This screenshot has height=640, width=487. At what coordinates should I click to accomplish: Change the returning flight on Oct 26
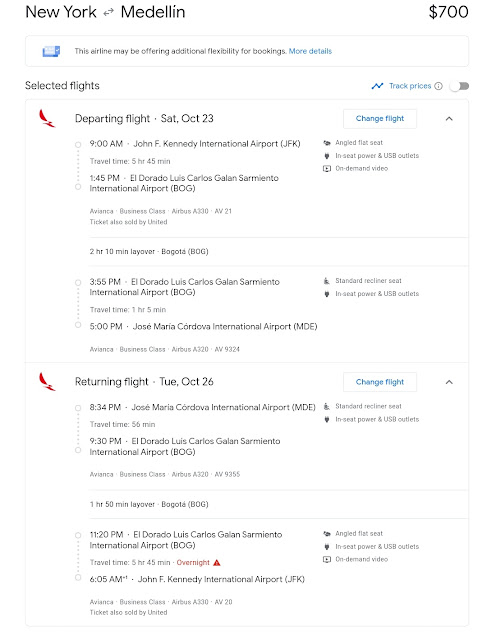point(380,382)
